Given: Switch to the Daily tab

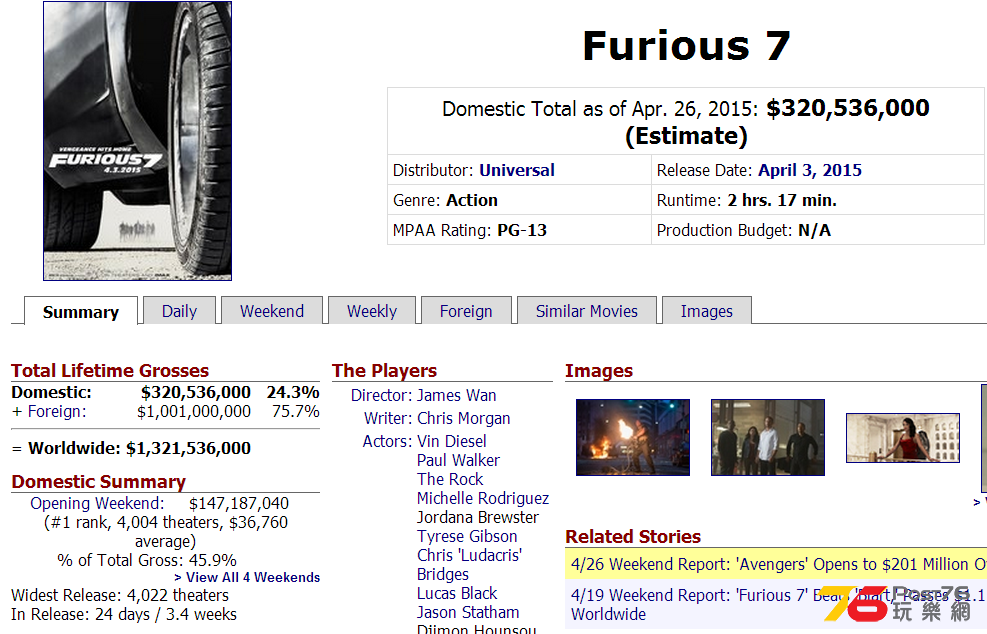Looking at the screenshot, I should 179,311.
